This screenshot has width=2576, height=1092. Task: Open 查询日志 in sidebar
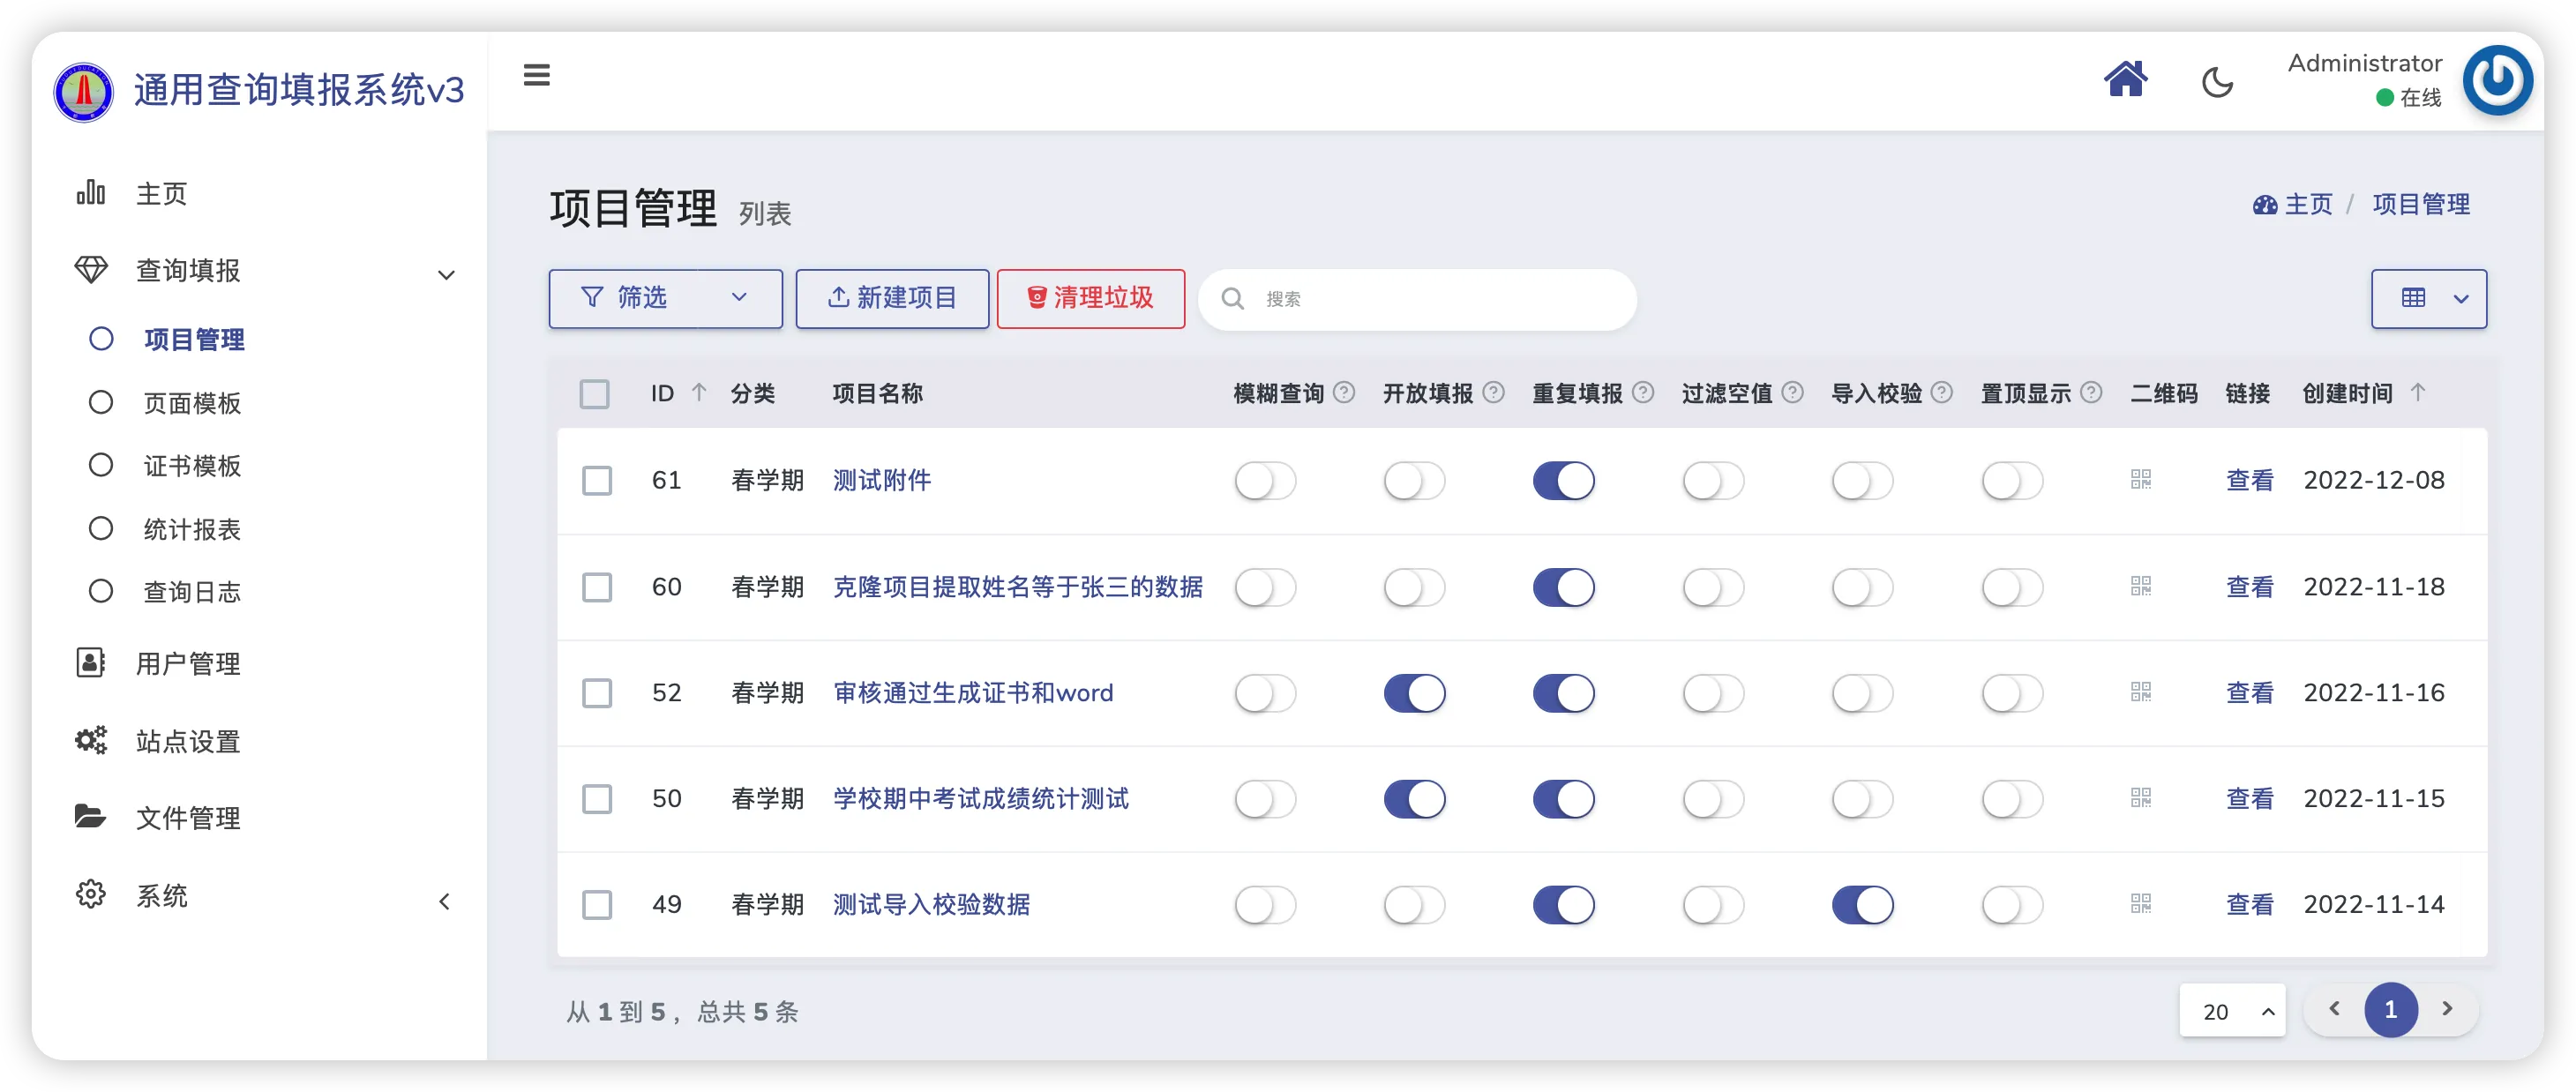pyautogui.click(x=192, y=592)
